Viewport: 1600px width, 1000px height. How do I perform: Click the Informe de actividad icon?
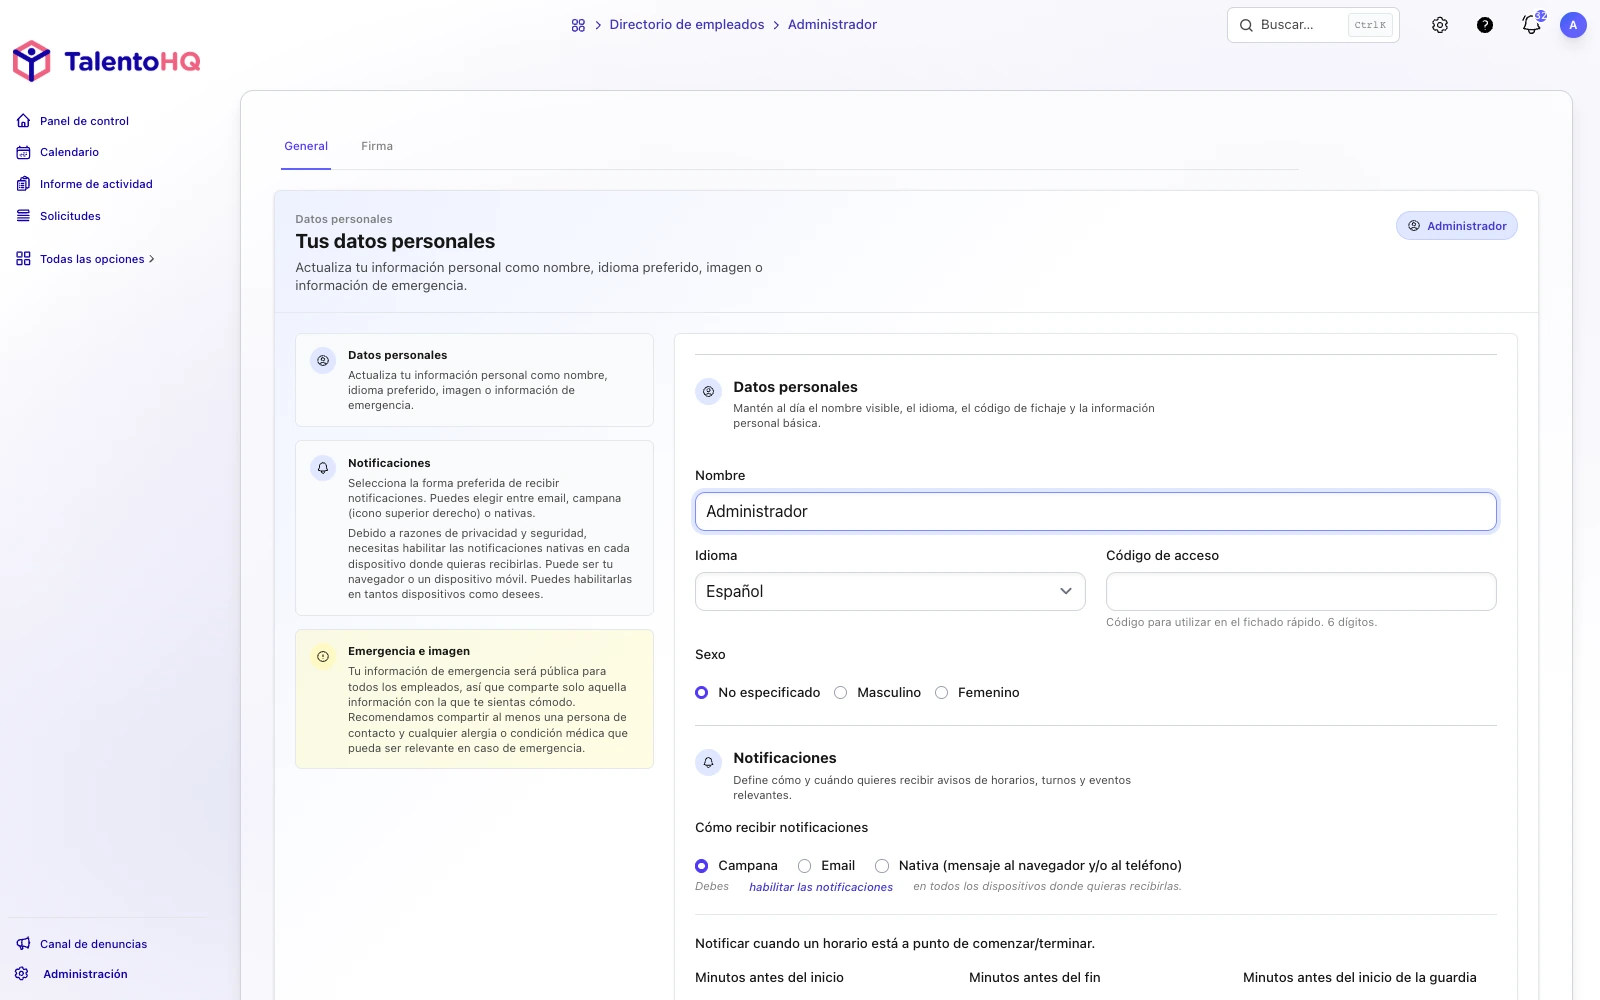coord(23,184)
